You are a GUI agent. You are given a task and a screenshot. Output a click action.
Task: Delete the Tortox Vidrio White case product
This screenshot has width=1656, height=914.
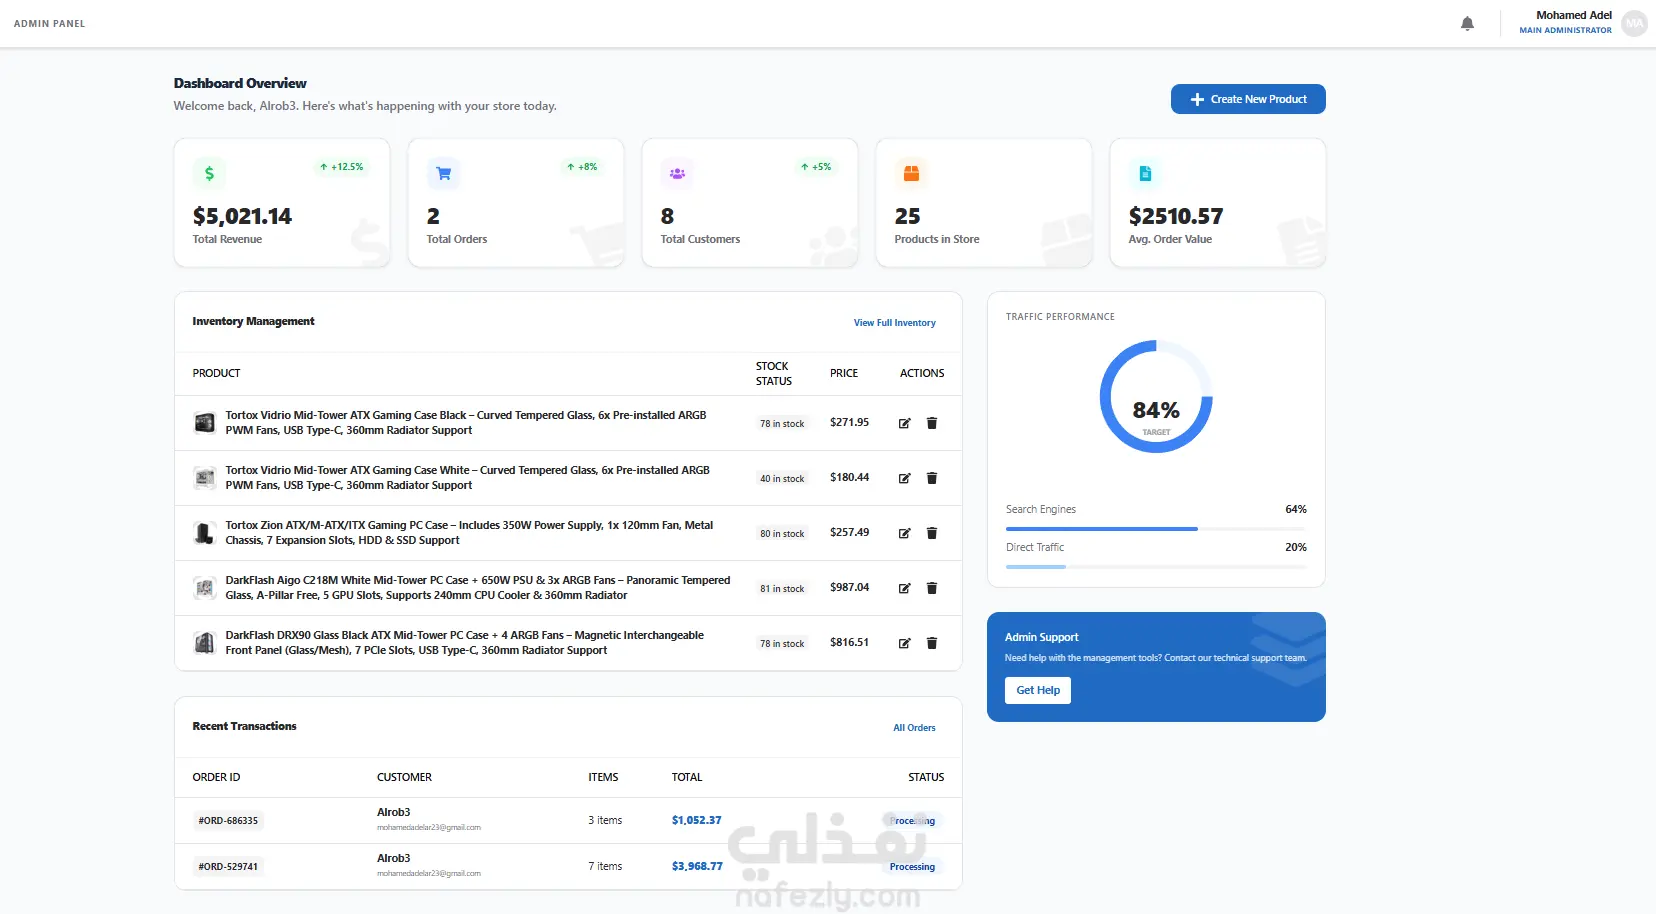point(932,478)
